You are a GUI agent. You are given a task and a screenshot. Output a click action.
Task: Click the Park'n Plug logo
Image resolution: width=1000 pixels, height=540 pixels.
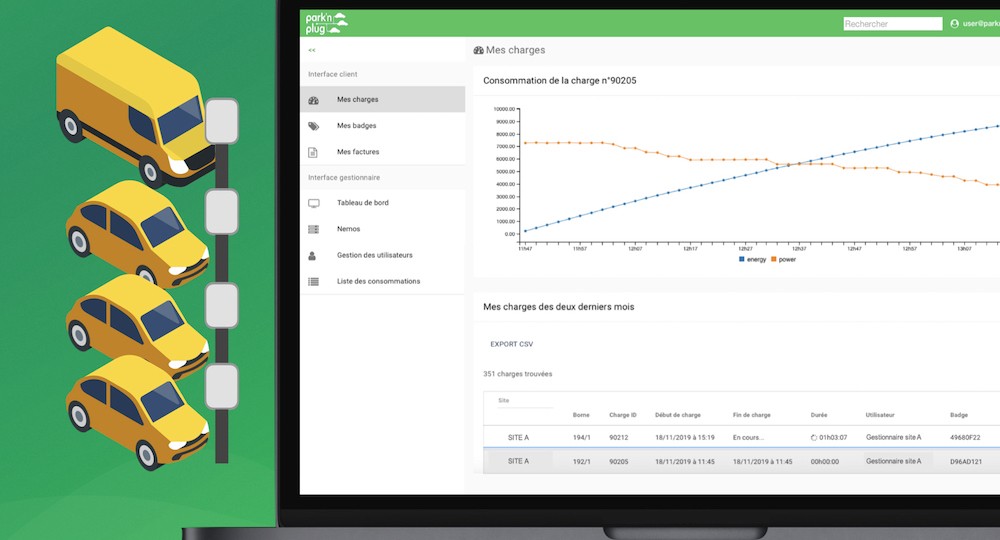pos(326,23)
